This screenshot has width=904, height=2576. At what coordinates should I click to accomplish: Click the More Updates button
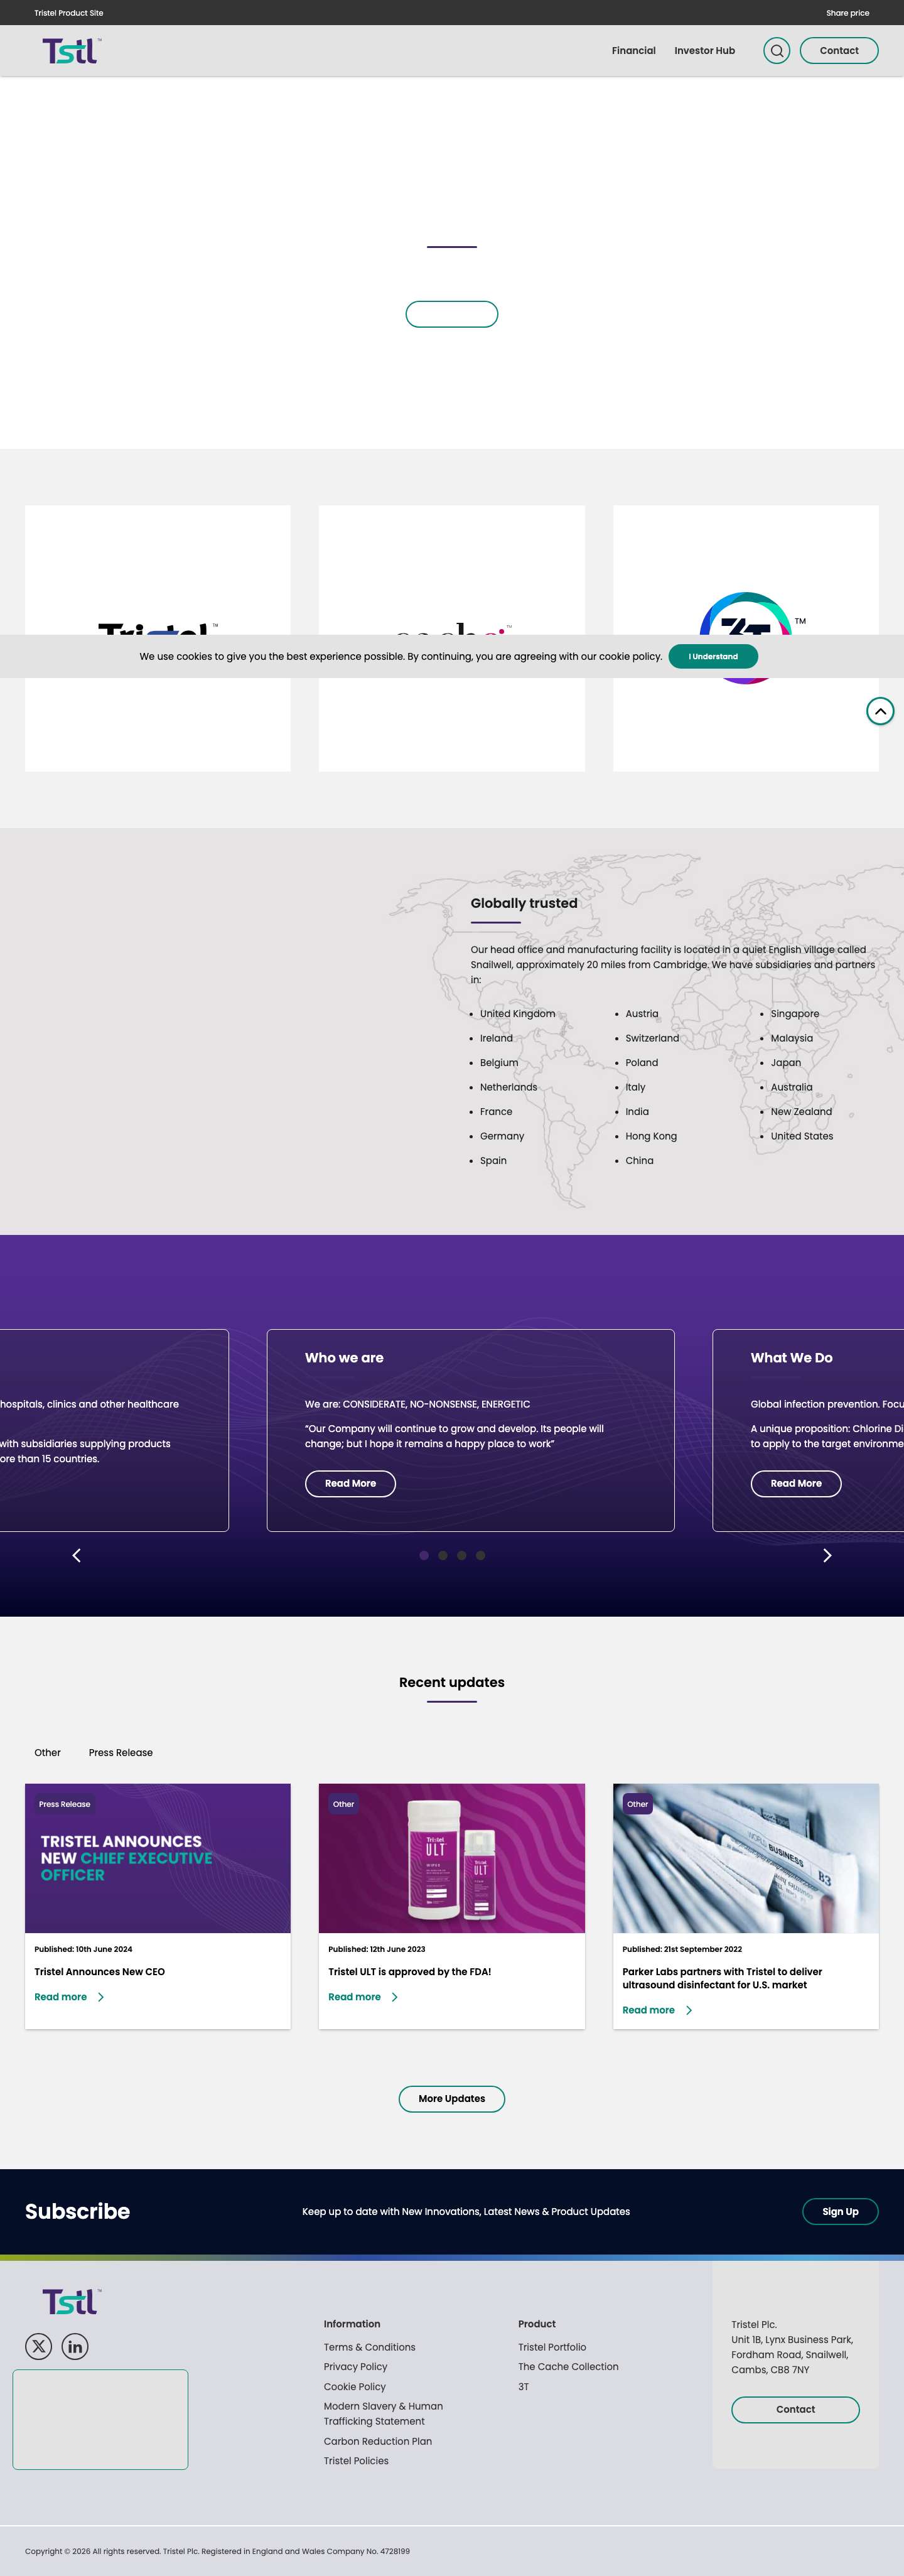(x=452, y=2099)
